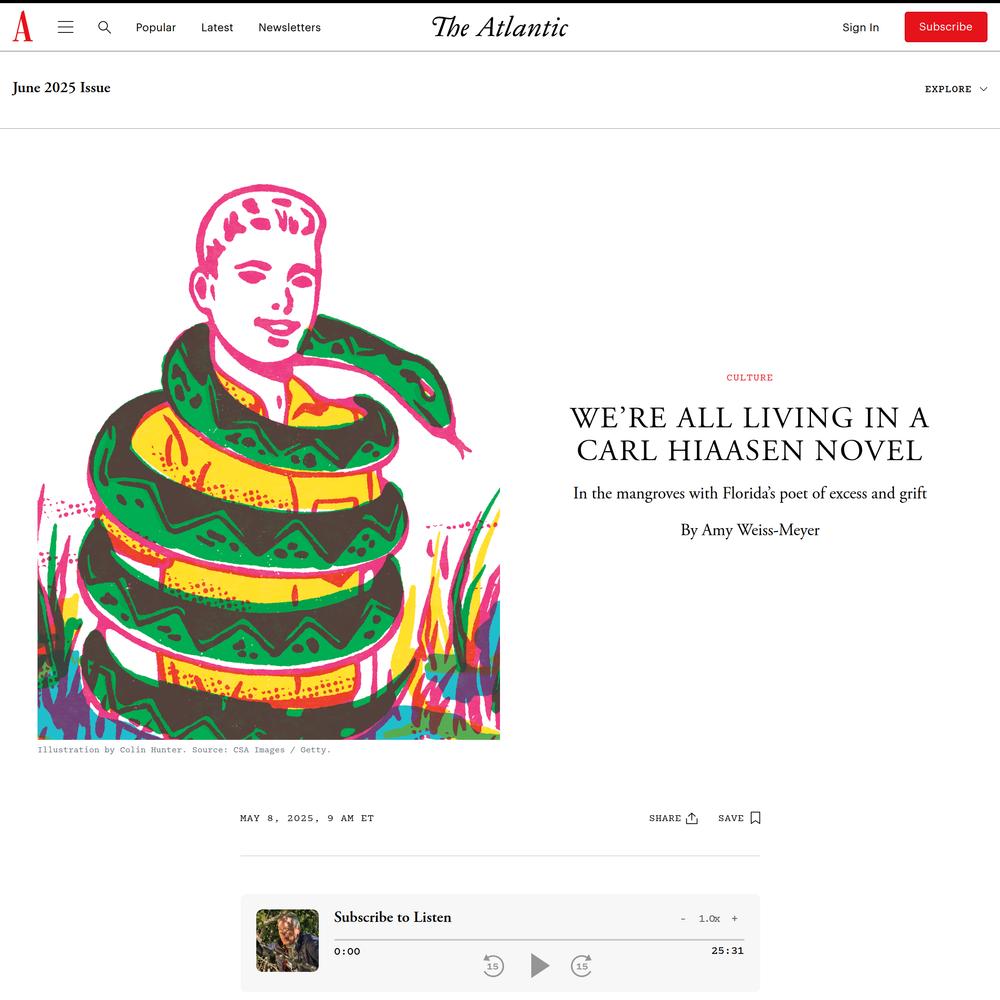Decrease playback speed with minus button
This screenshot has width=1000, height=1000.
pos(683,918)
